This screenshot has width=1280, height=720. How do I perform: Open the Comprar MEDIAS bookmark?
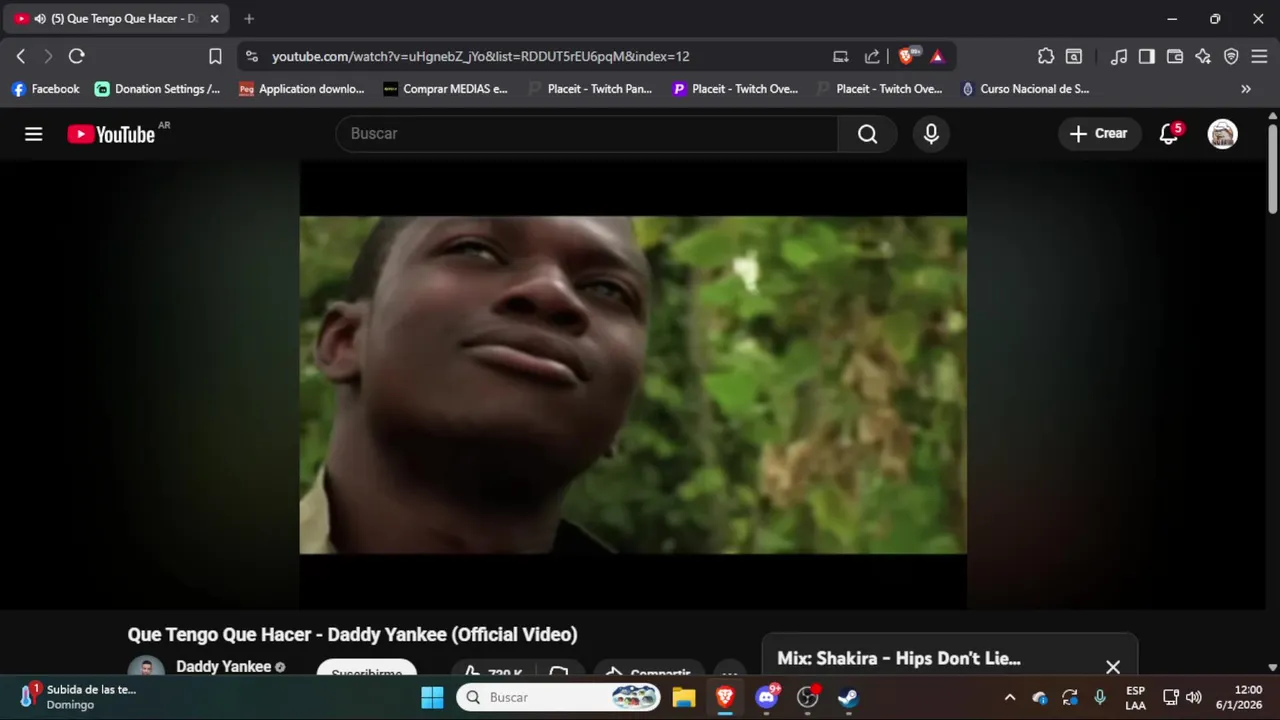click(446, 89)
